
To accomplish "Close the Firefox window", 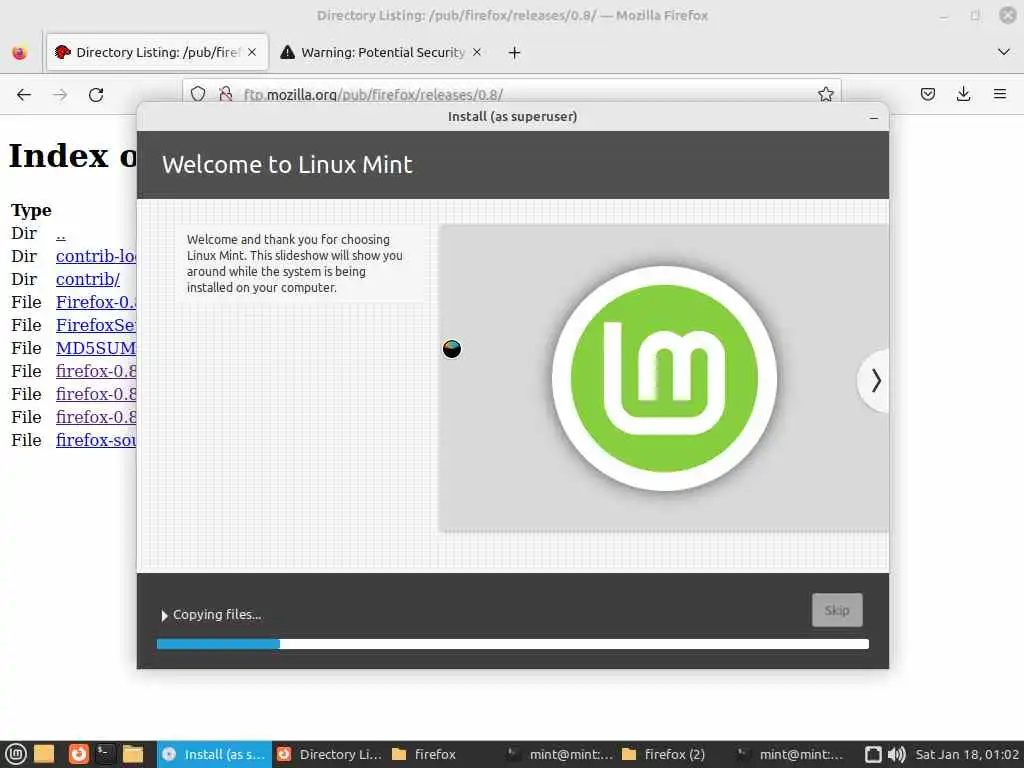I will coord(1008,15).
